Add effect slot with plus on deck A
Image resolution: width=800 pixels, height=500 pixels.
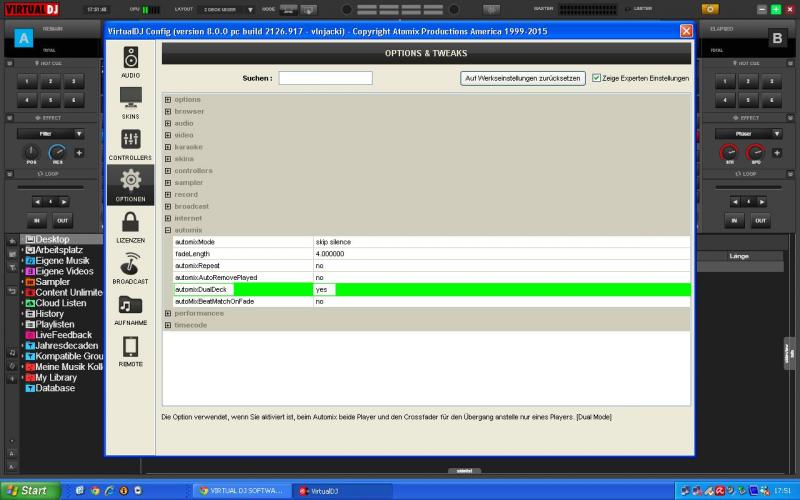pyautogui.click(x=79, y=153)
